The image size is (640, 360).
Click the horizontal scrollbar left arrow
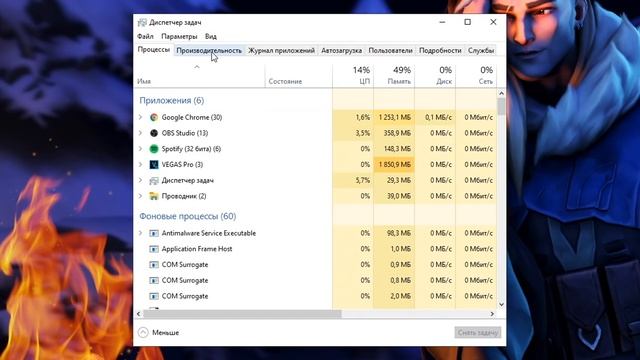pos(139,314)
